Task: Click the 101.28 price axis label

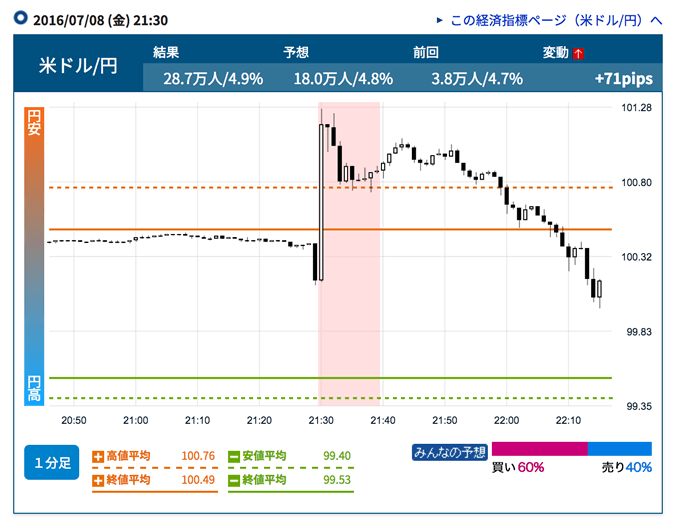Action: tap(636, 108)
